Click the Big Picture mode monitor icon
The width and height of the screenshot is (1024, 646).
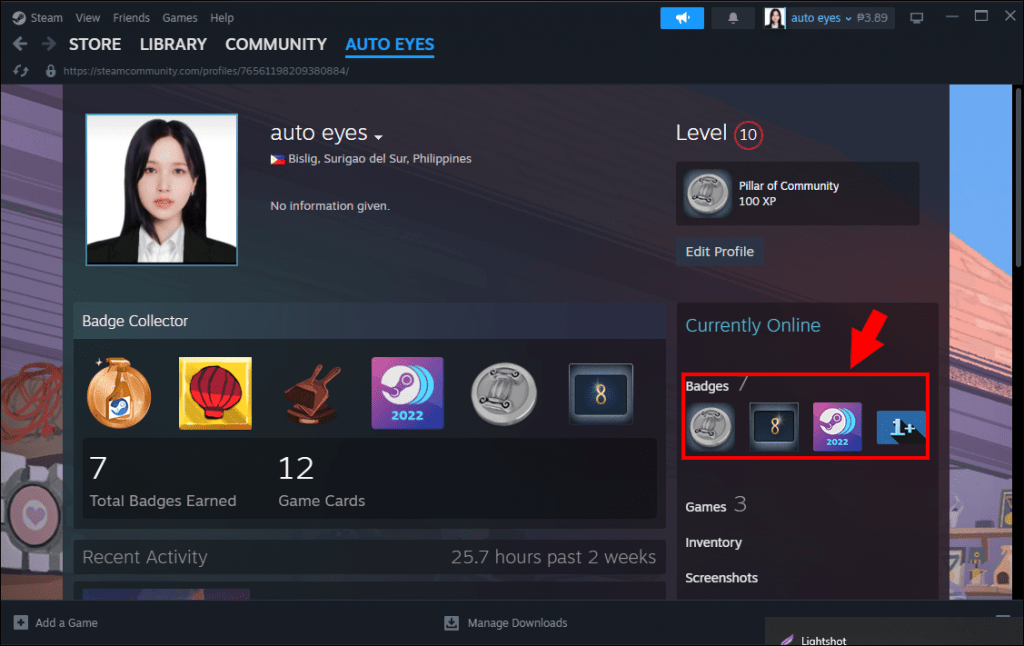pyautogui.click(x=916, y=18)
